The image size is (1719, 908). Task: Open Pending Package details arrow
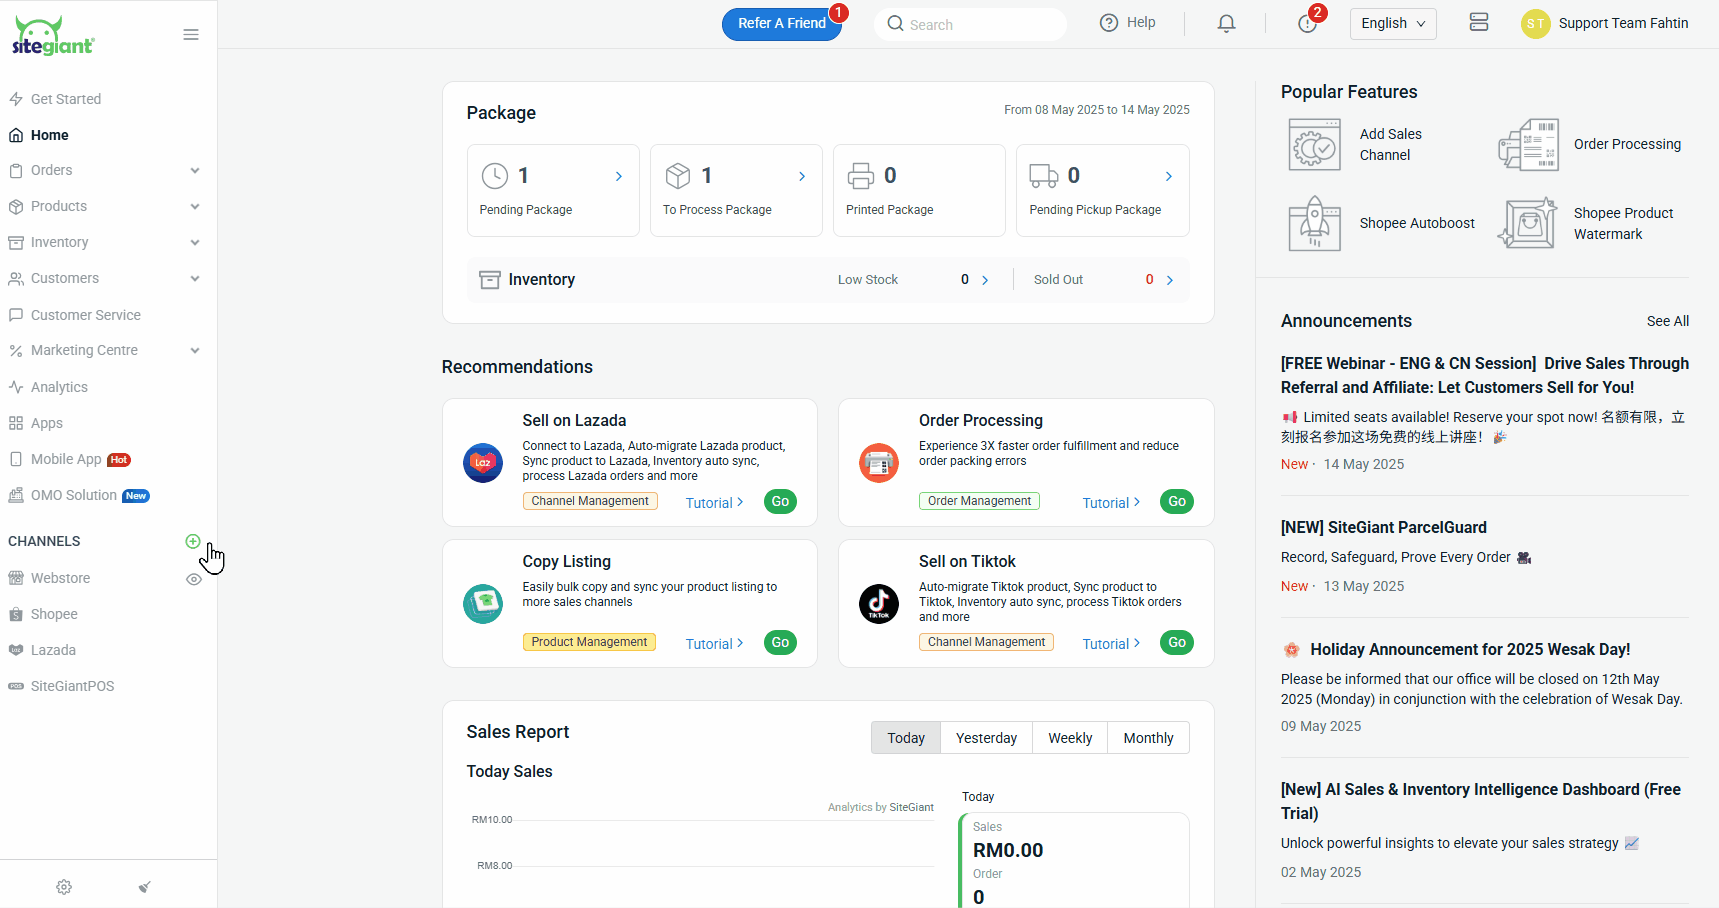point(619,176)
